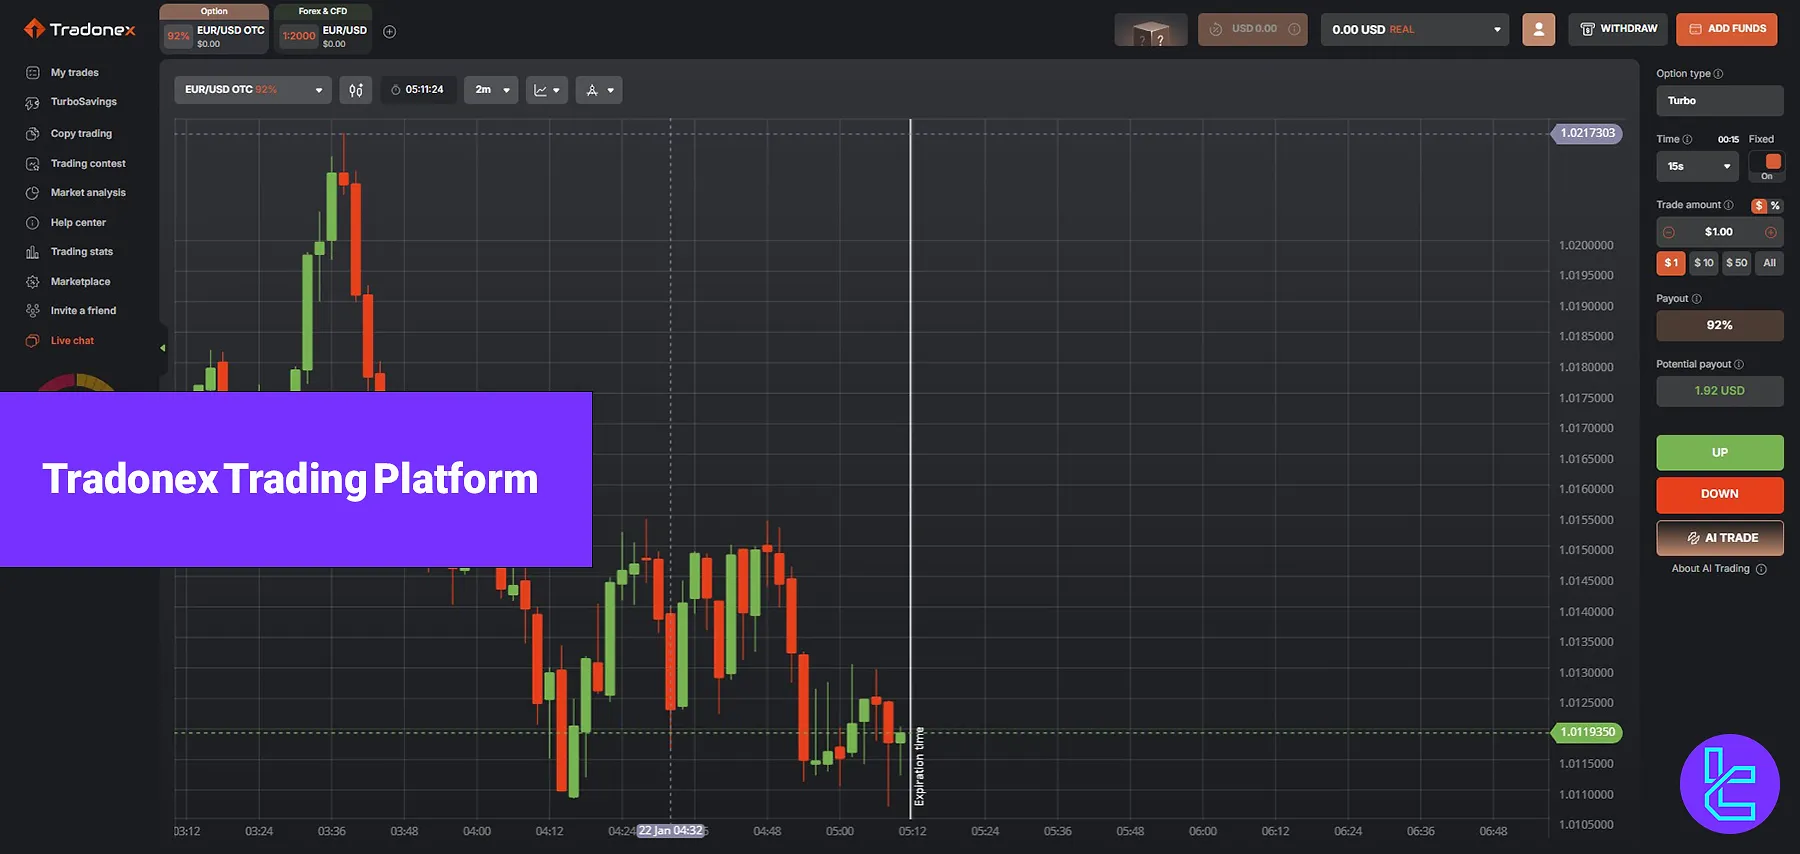Open the EUR/USD OTC asset dropdown
This screenshot has width=1800, height=854.
253,90
